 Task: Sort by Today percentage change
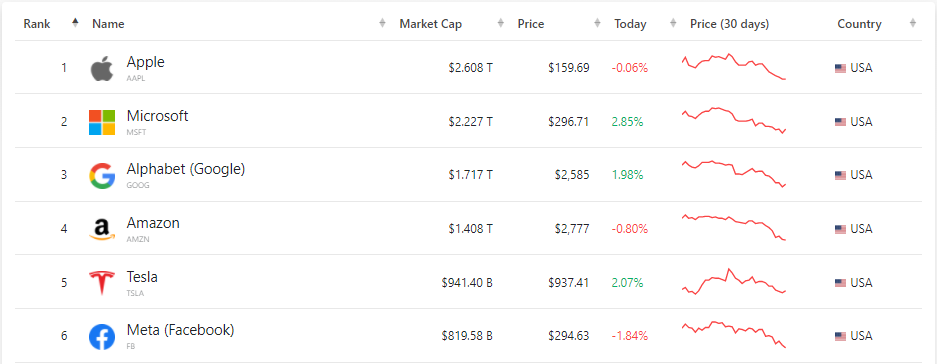point(630,24)
